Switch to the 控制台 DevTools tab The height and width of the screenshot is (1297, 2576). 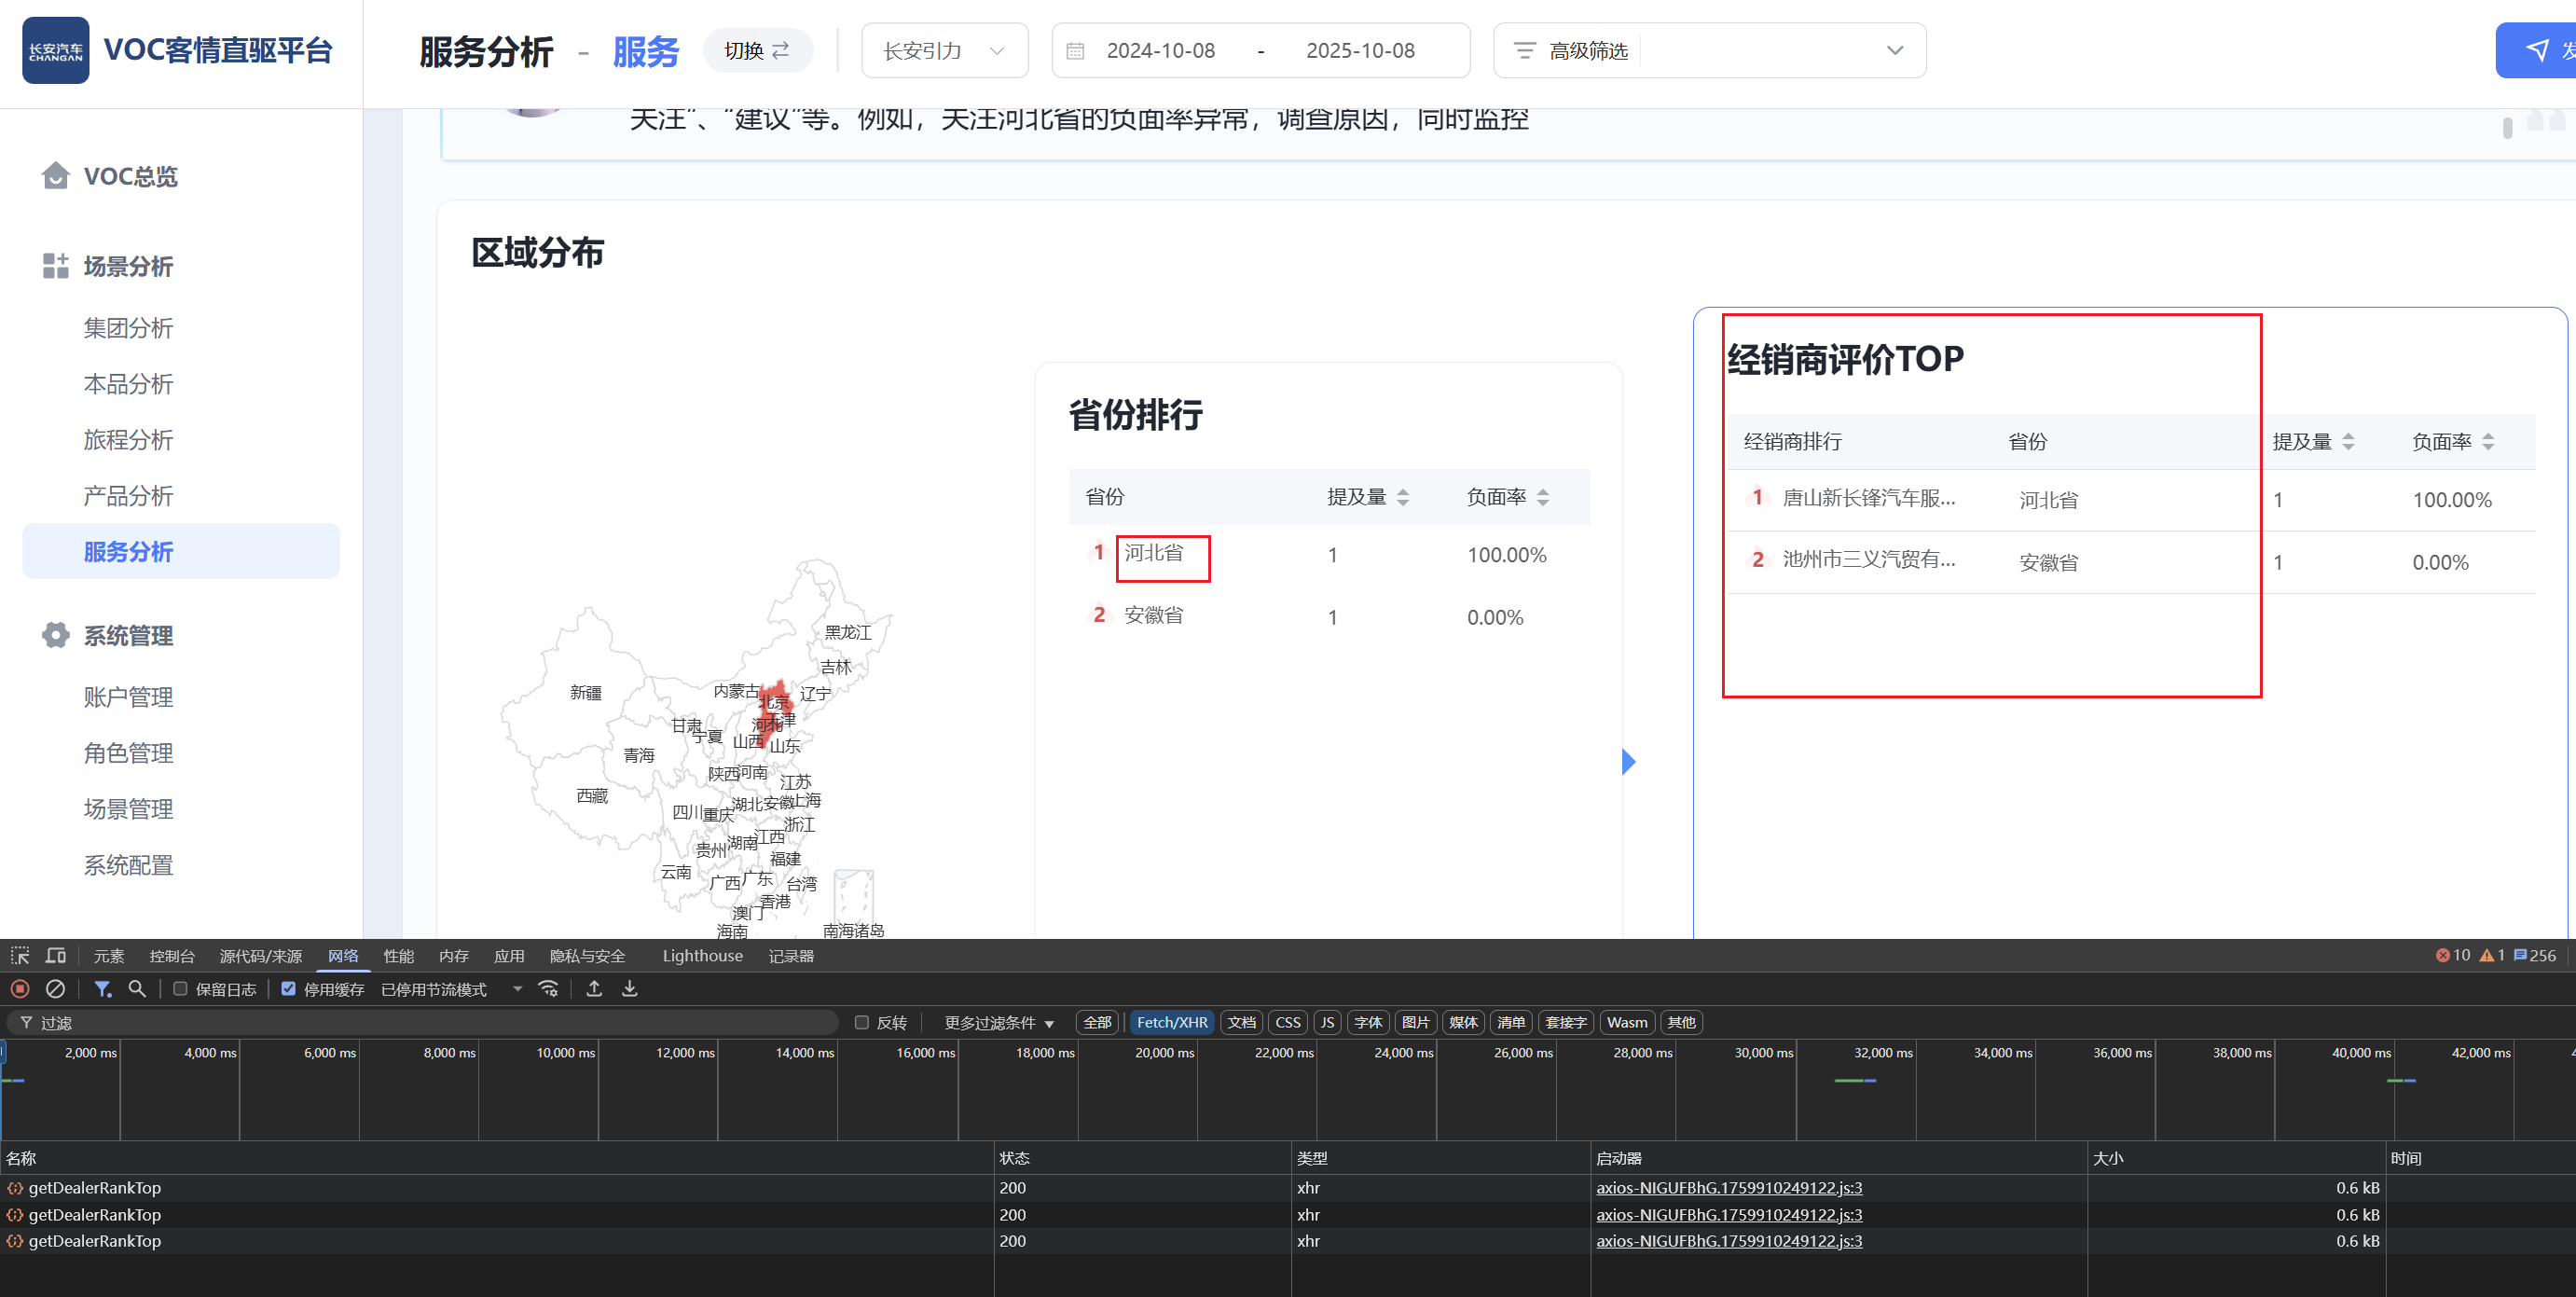click(172, 956)
